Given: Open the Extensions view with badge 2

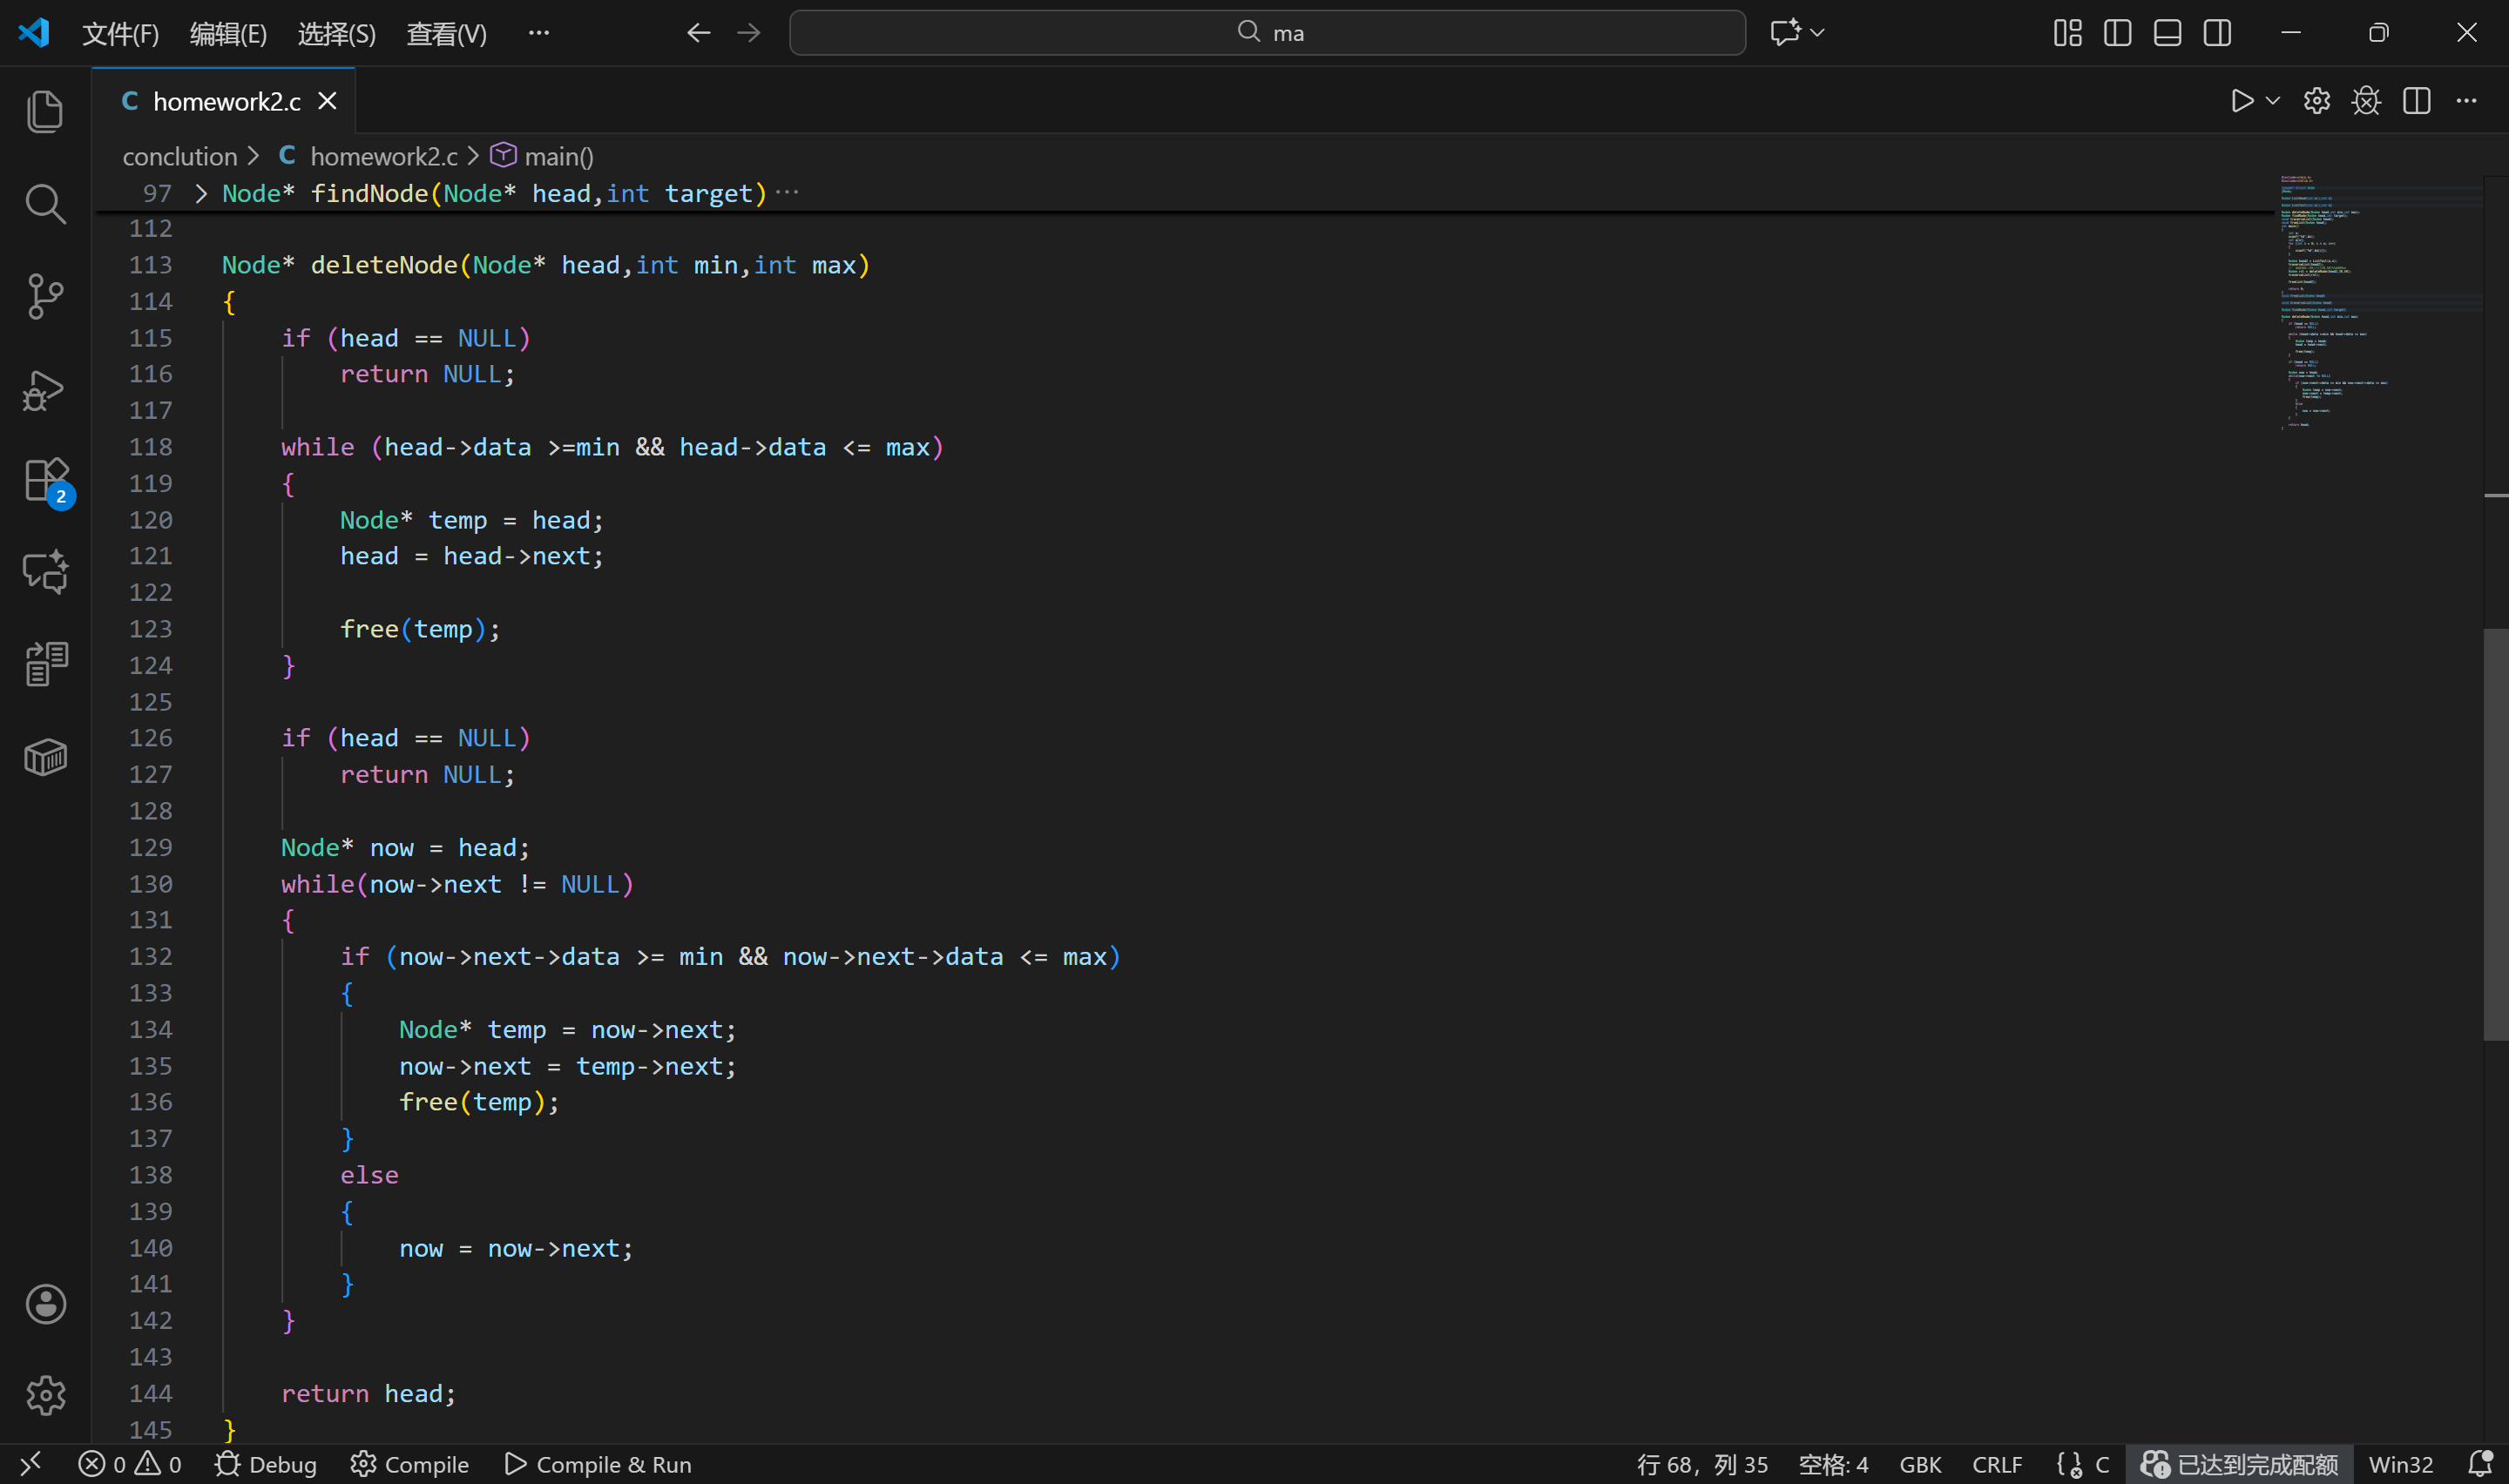Looking at the screenshot, I should [x=45, y=481].
